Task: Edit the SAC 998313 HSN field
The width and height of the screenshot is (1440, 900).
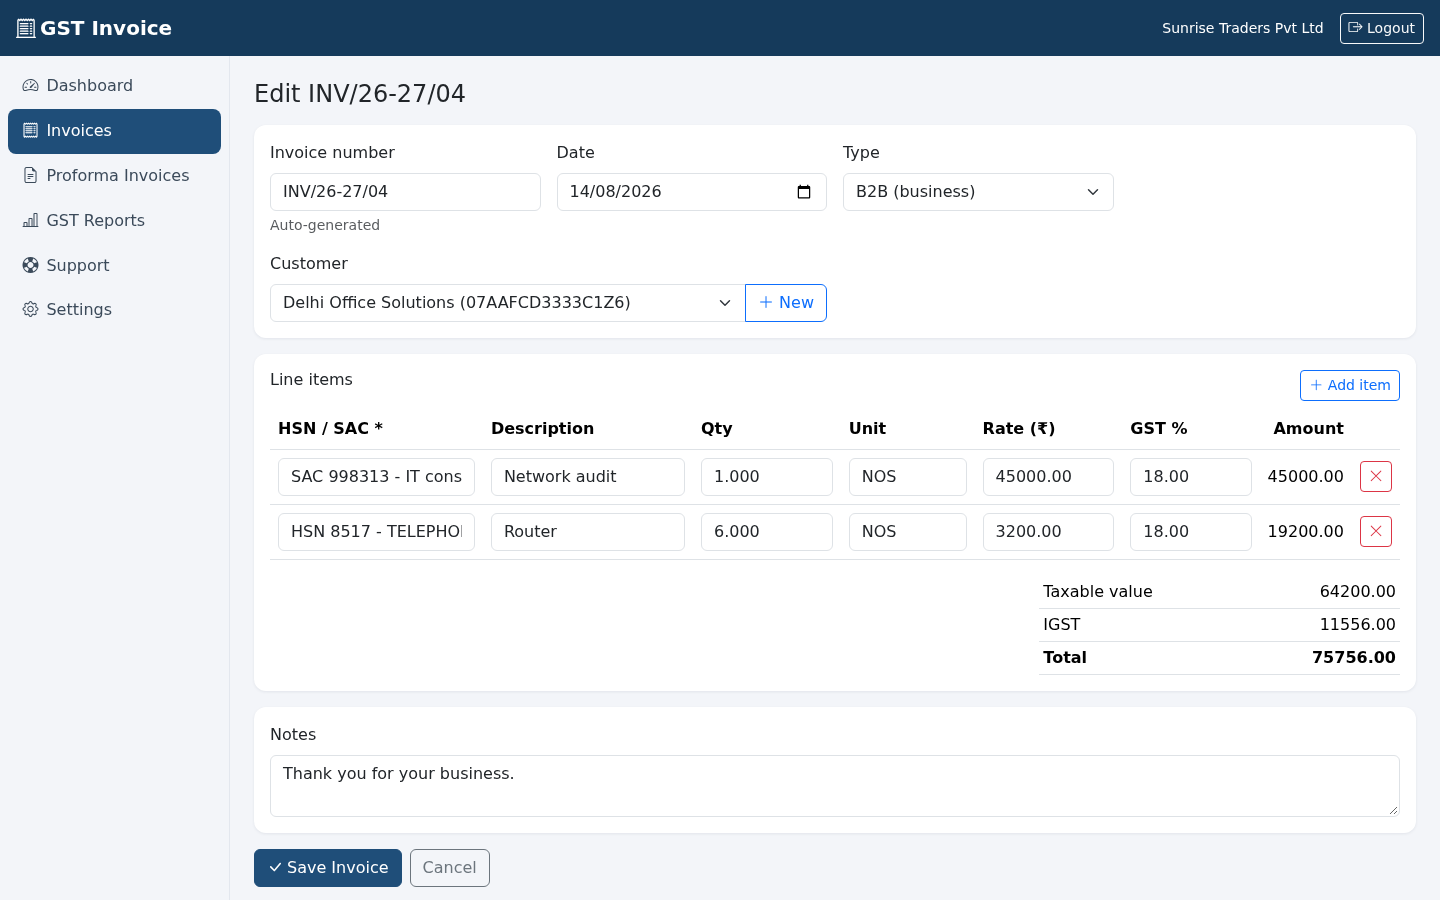Action: (376, 477)
